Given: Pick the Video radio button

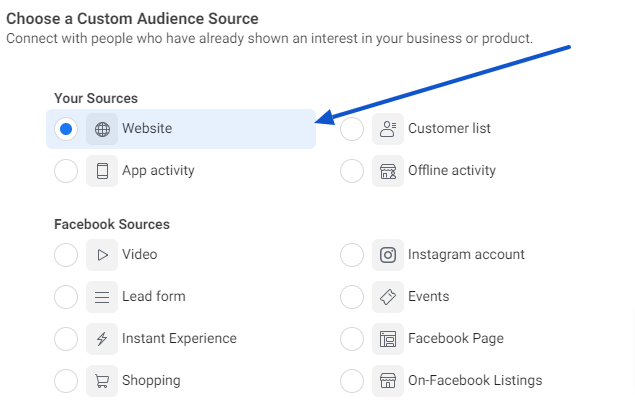Looking at the screenshot, I should [66, 255].
